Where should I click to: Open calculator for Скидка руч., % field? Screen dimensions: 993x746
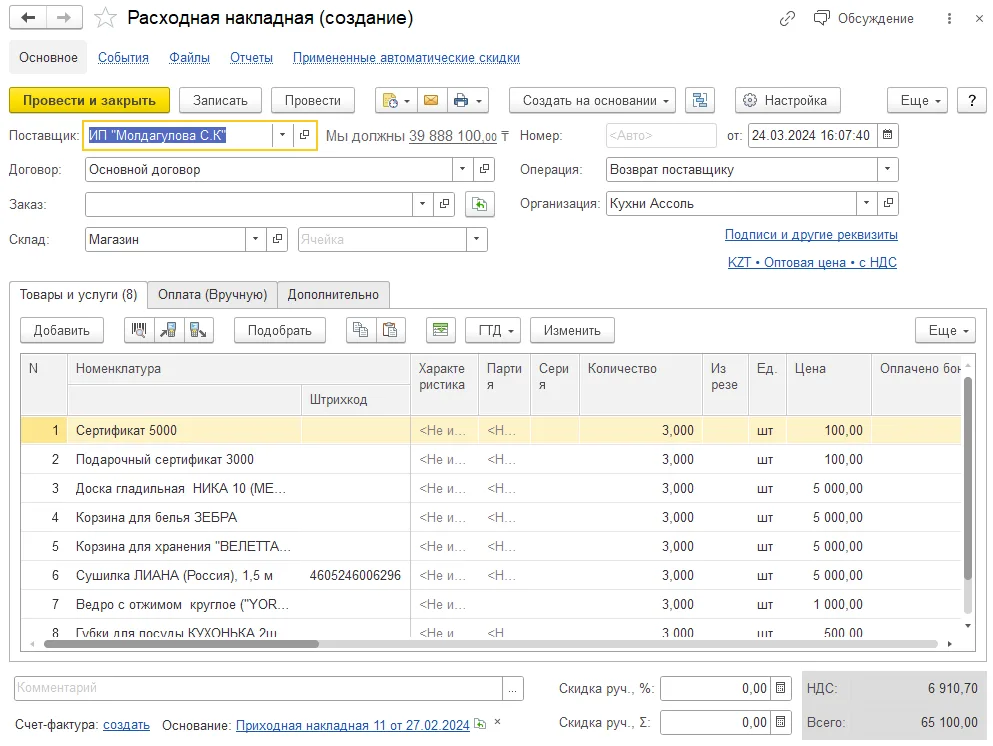point(781,688)
